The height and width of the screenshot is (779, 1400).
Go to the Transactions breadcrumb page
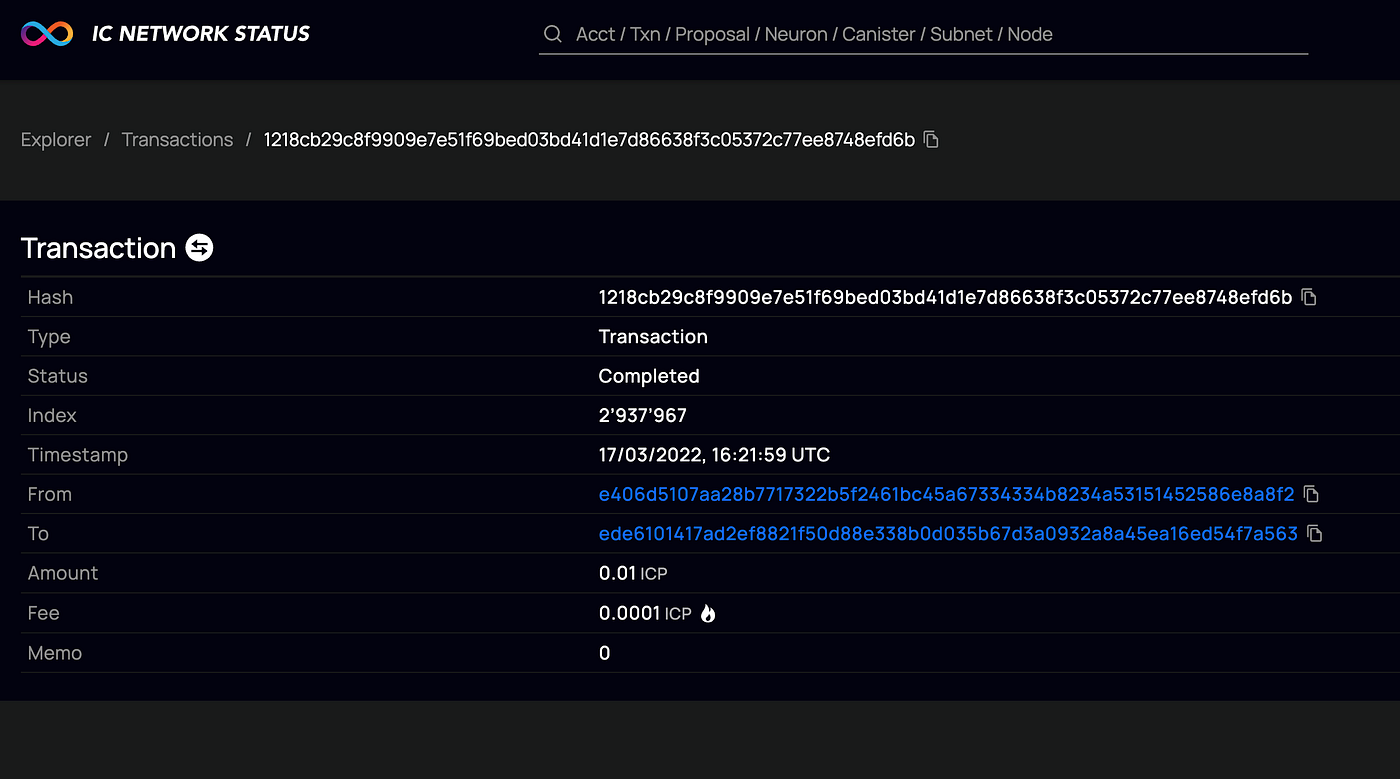(x=177, y=139)
